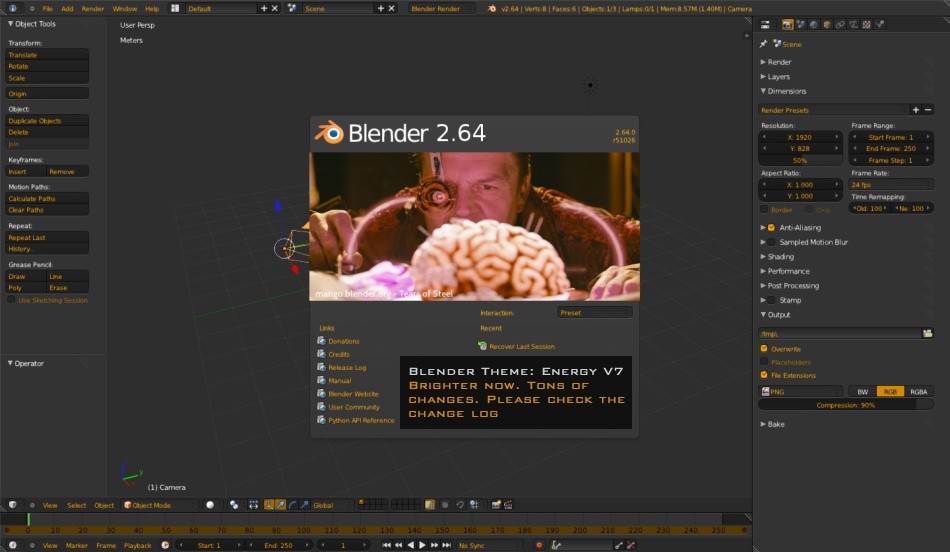Click the 50% resolution percentage slider
The height and width of the screenshot is (552, 950).
[x=800, y=160]
